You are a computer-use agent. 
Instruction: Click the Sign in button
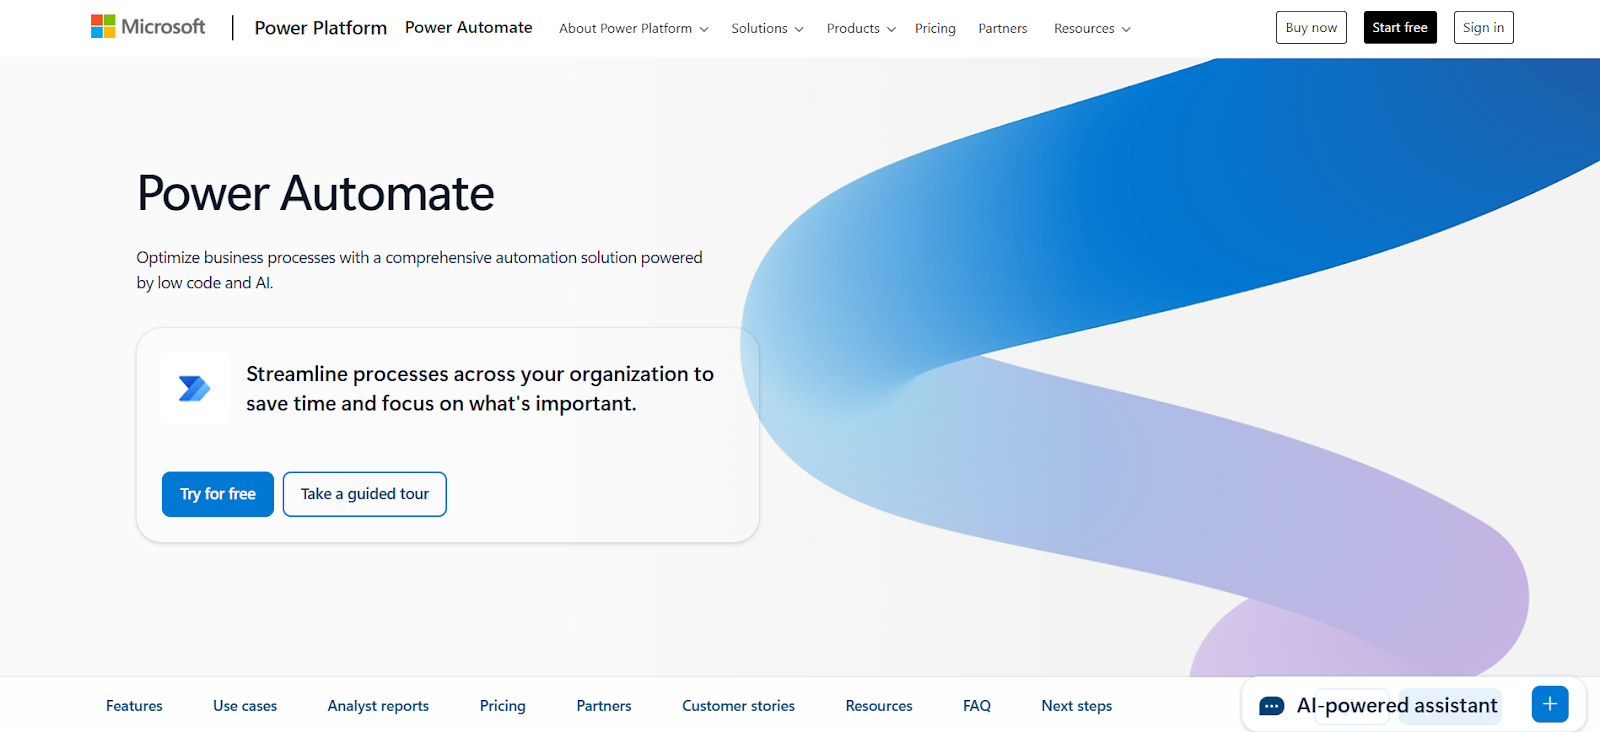coord(1483,27)
